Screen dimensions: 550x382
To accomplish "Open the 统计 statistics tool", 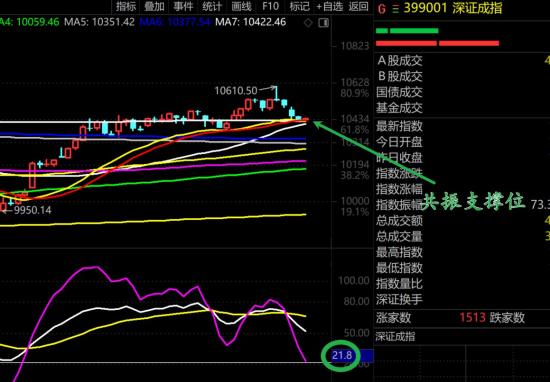I will tap(212, 6).
